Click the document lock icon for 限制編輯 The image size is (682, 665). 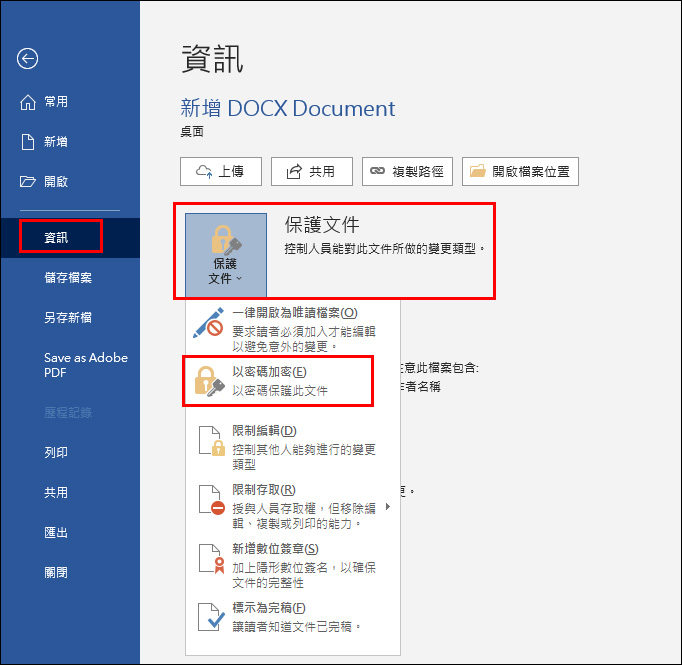pyautogui.click(x=212, y=441)
